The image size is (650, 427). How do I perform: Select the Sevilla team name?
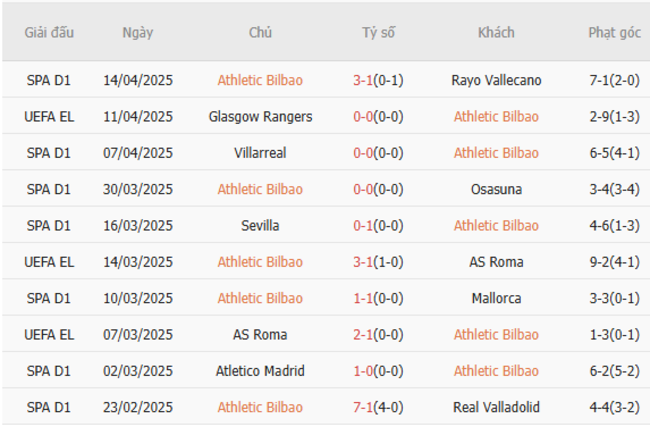coord(260,226)
